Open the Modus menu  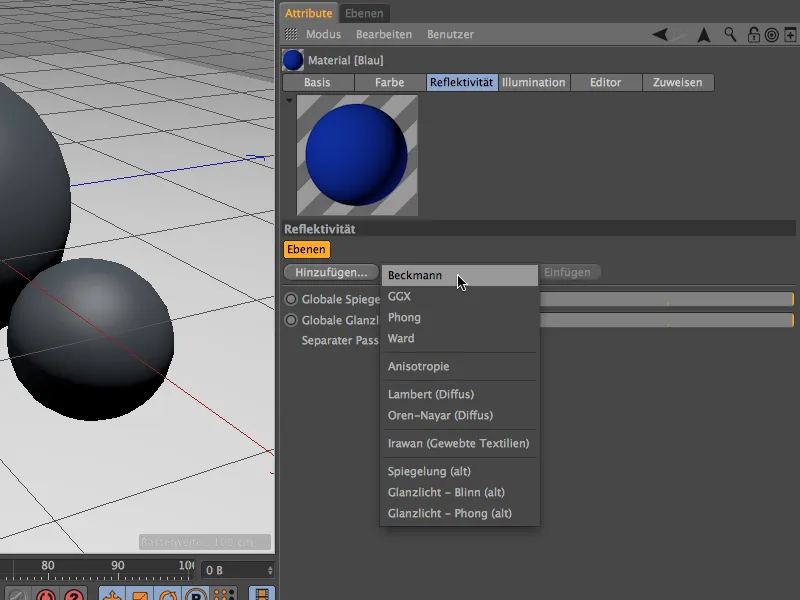[x=323, y=34]
